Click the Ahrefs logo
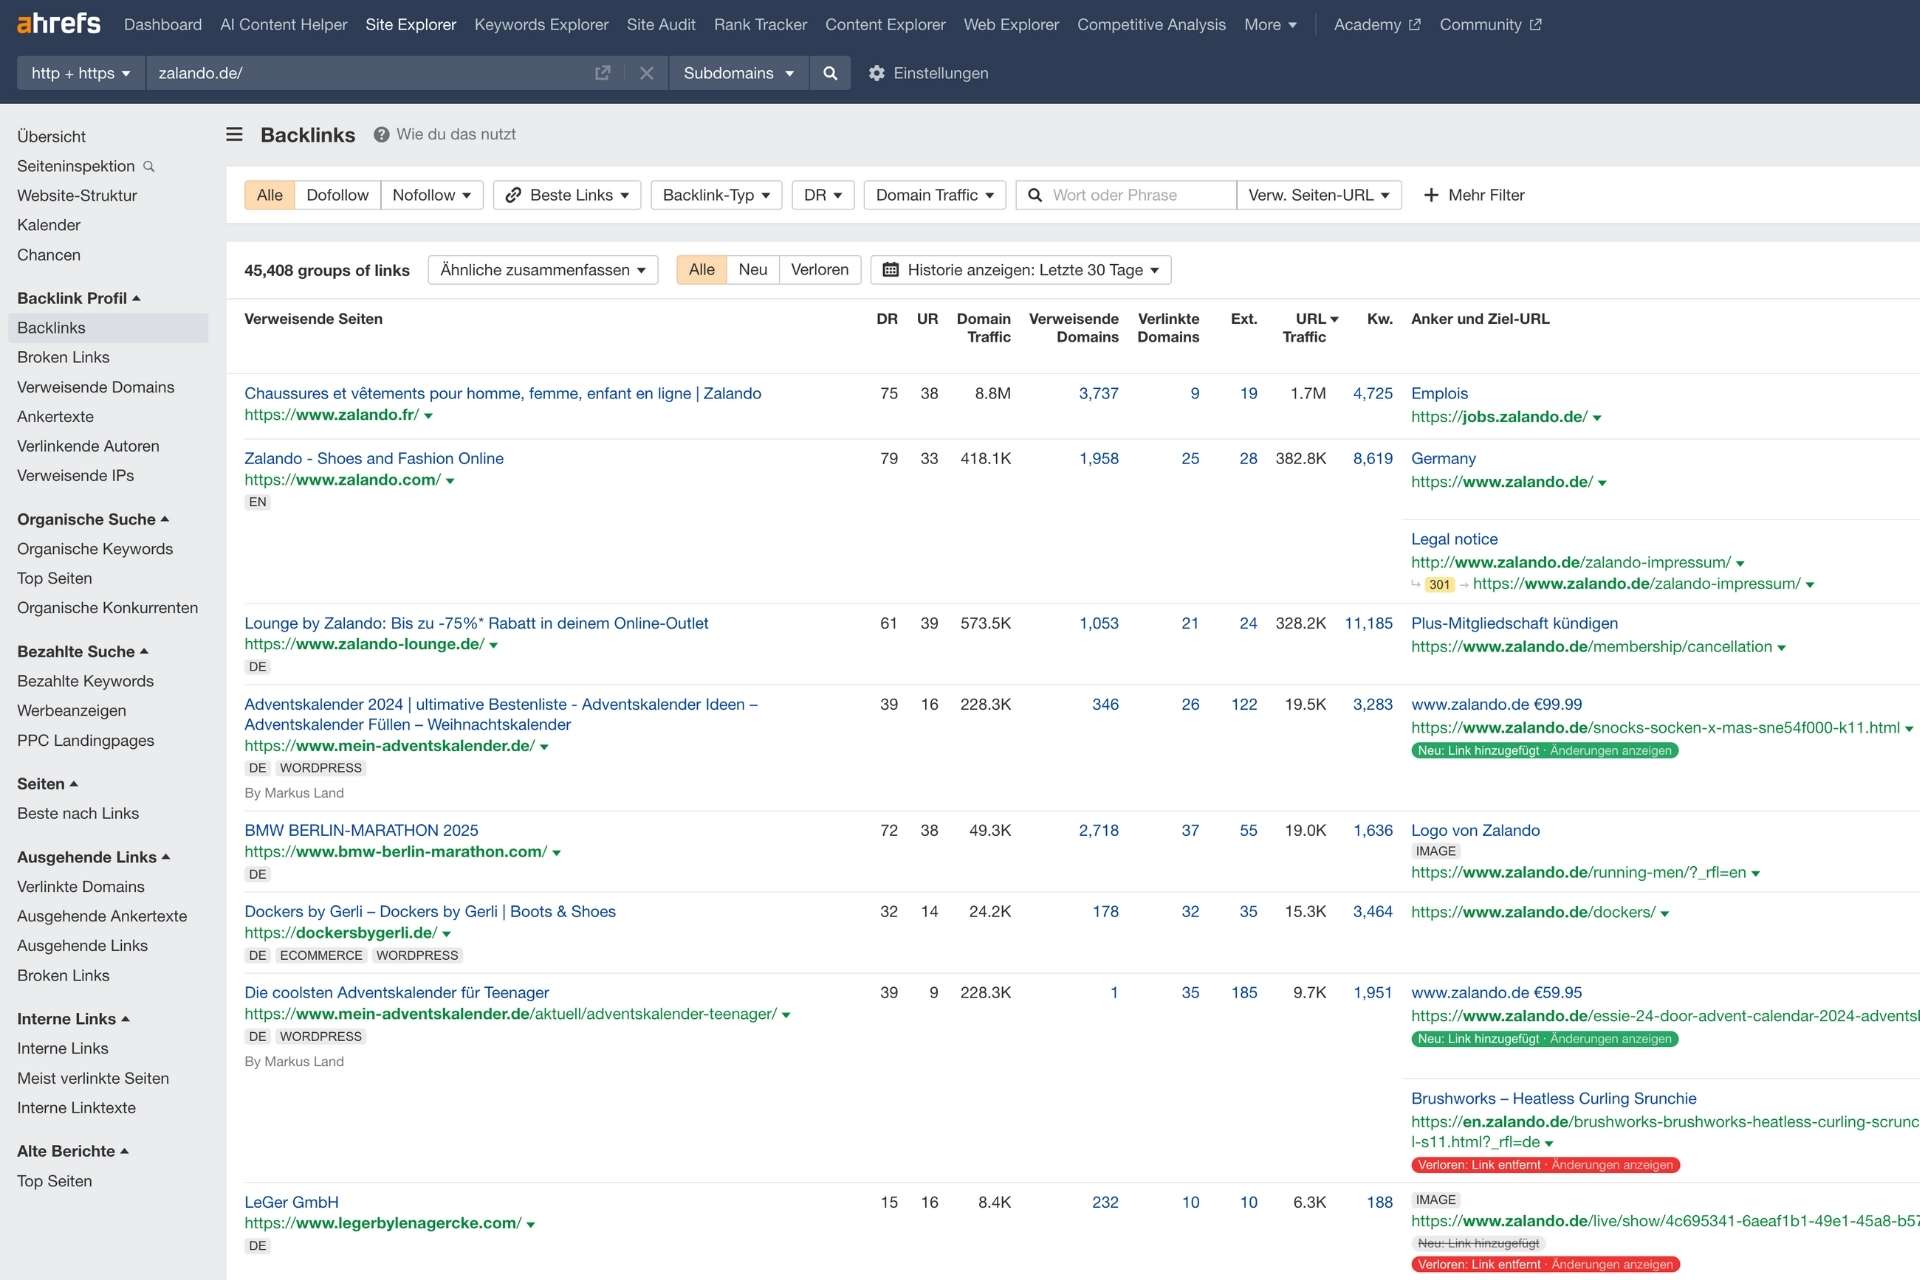Screen dimensions: 1920x1280 (59, 23)
